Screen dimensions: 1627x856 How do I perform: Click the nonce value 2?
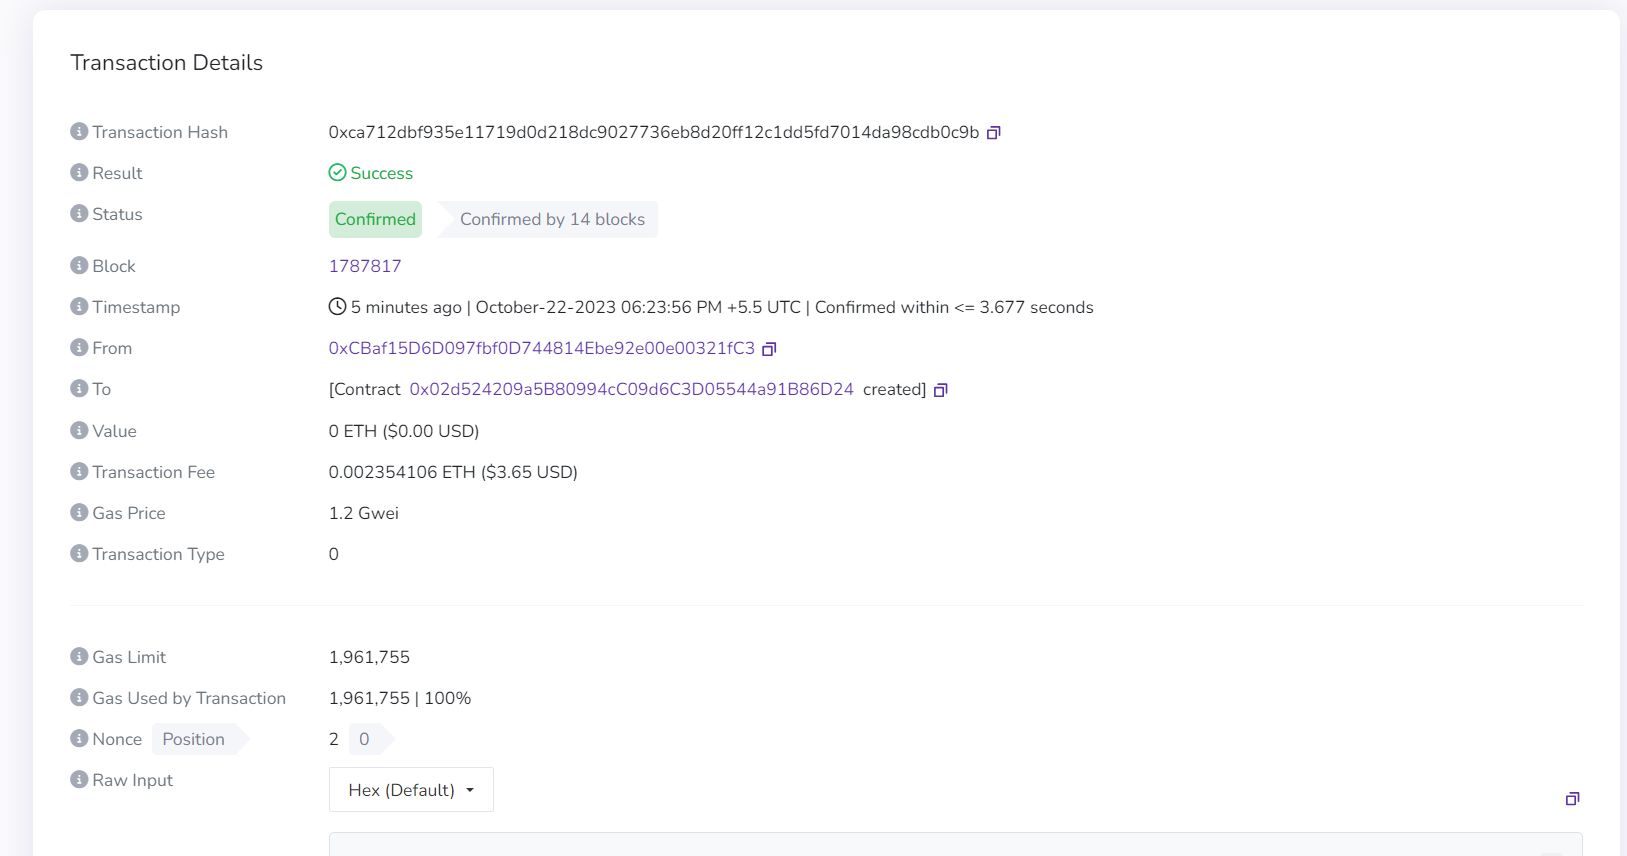[x=334, y=739]
